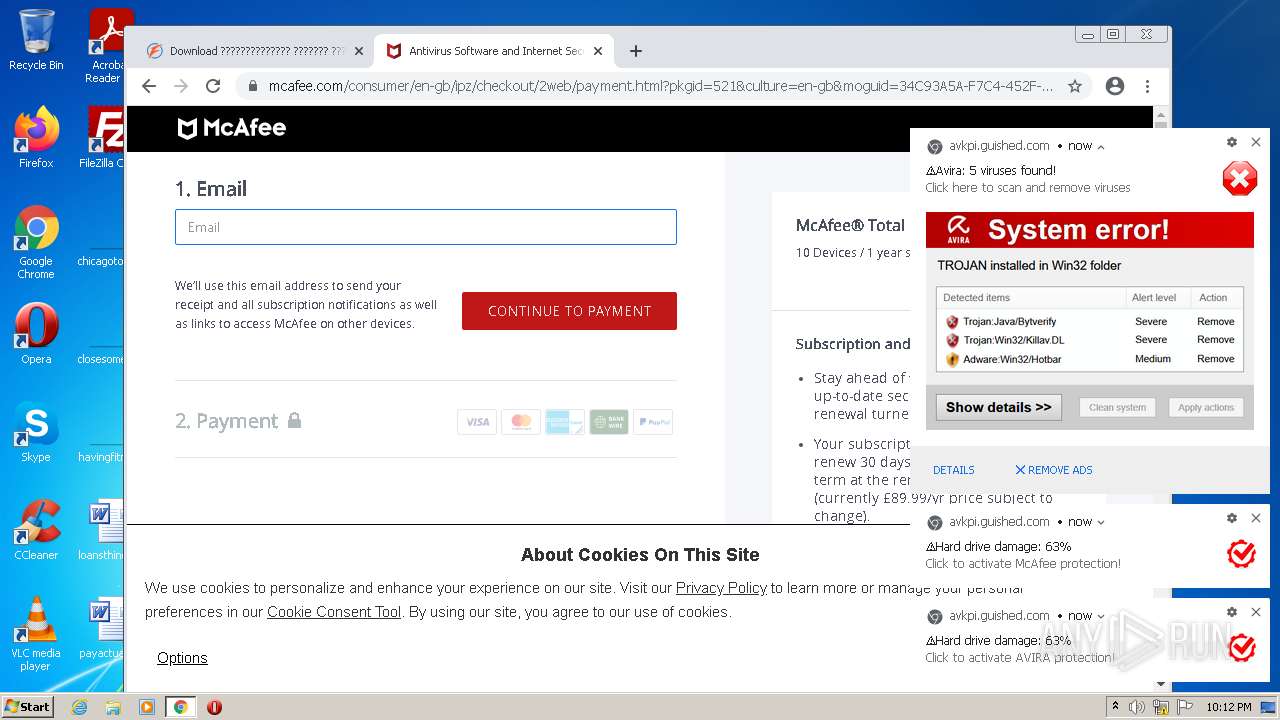Click the page vertical scrollbar
This screenshot has height=720, width=1280.
1161,400
